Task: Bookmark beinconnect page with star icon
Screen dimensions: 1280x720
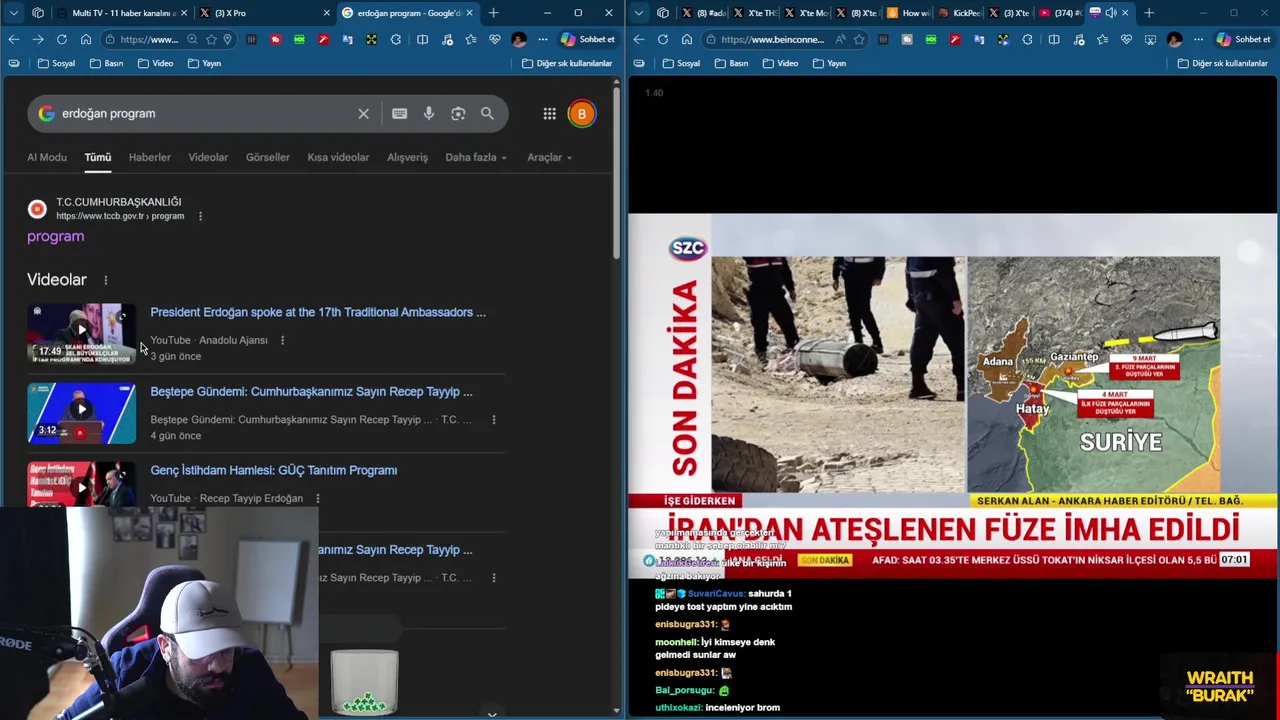Action: [859, 39]
